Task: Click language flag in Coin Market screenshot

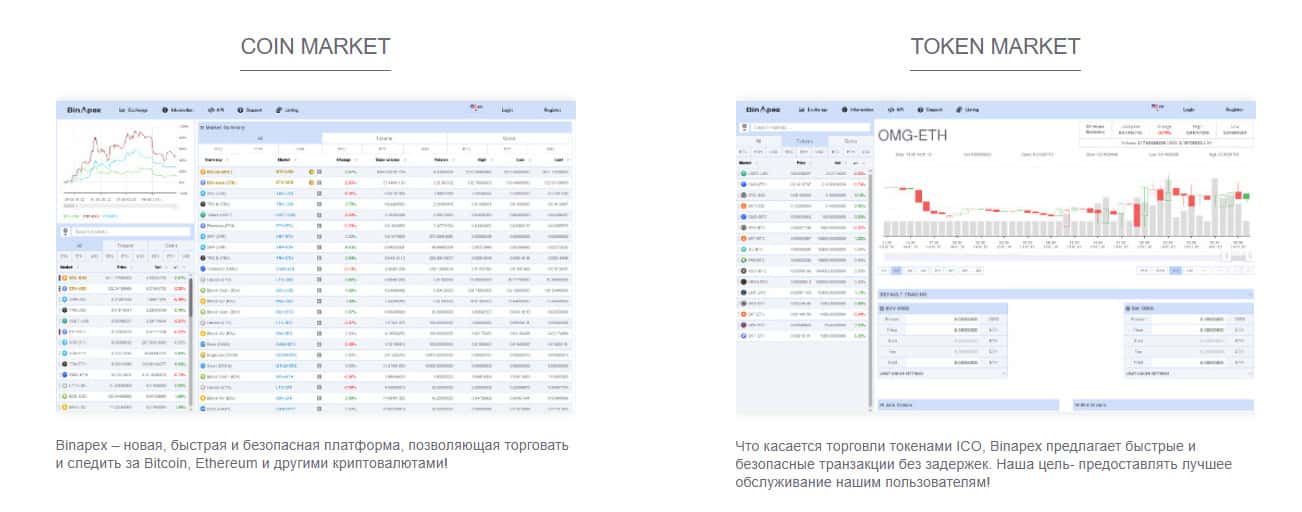Action: click(478, 107)
